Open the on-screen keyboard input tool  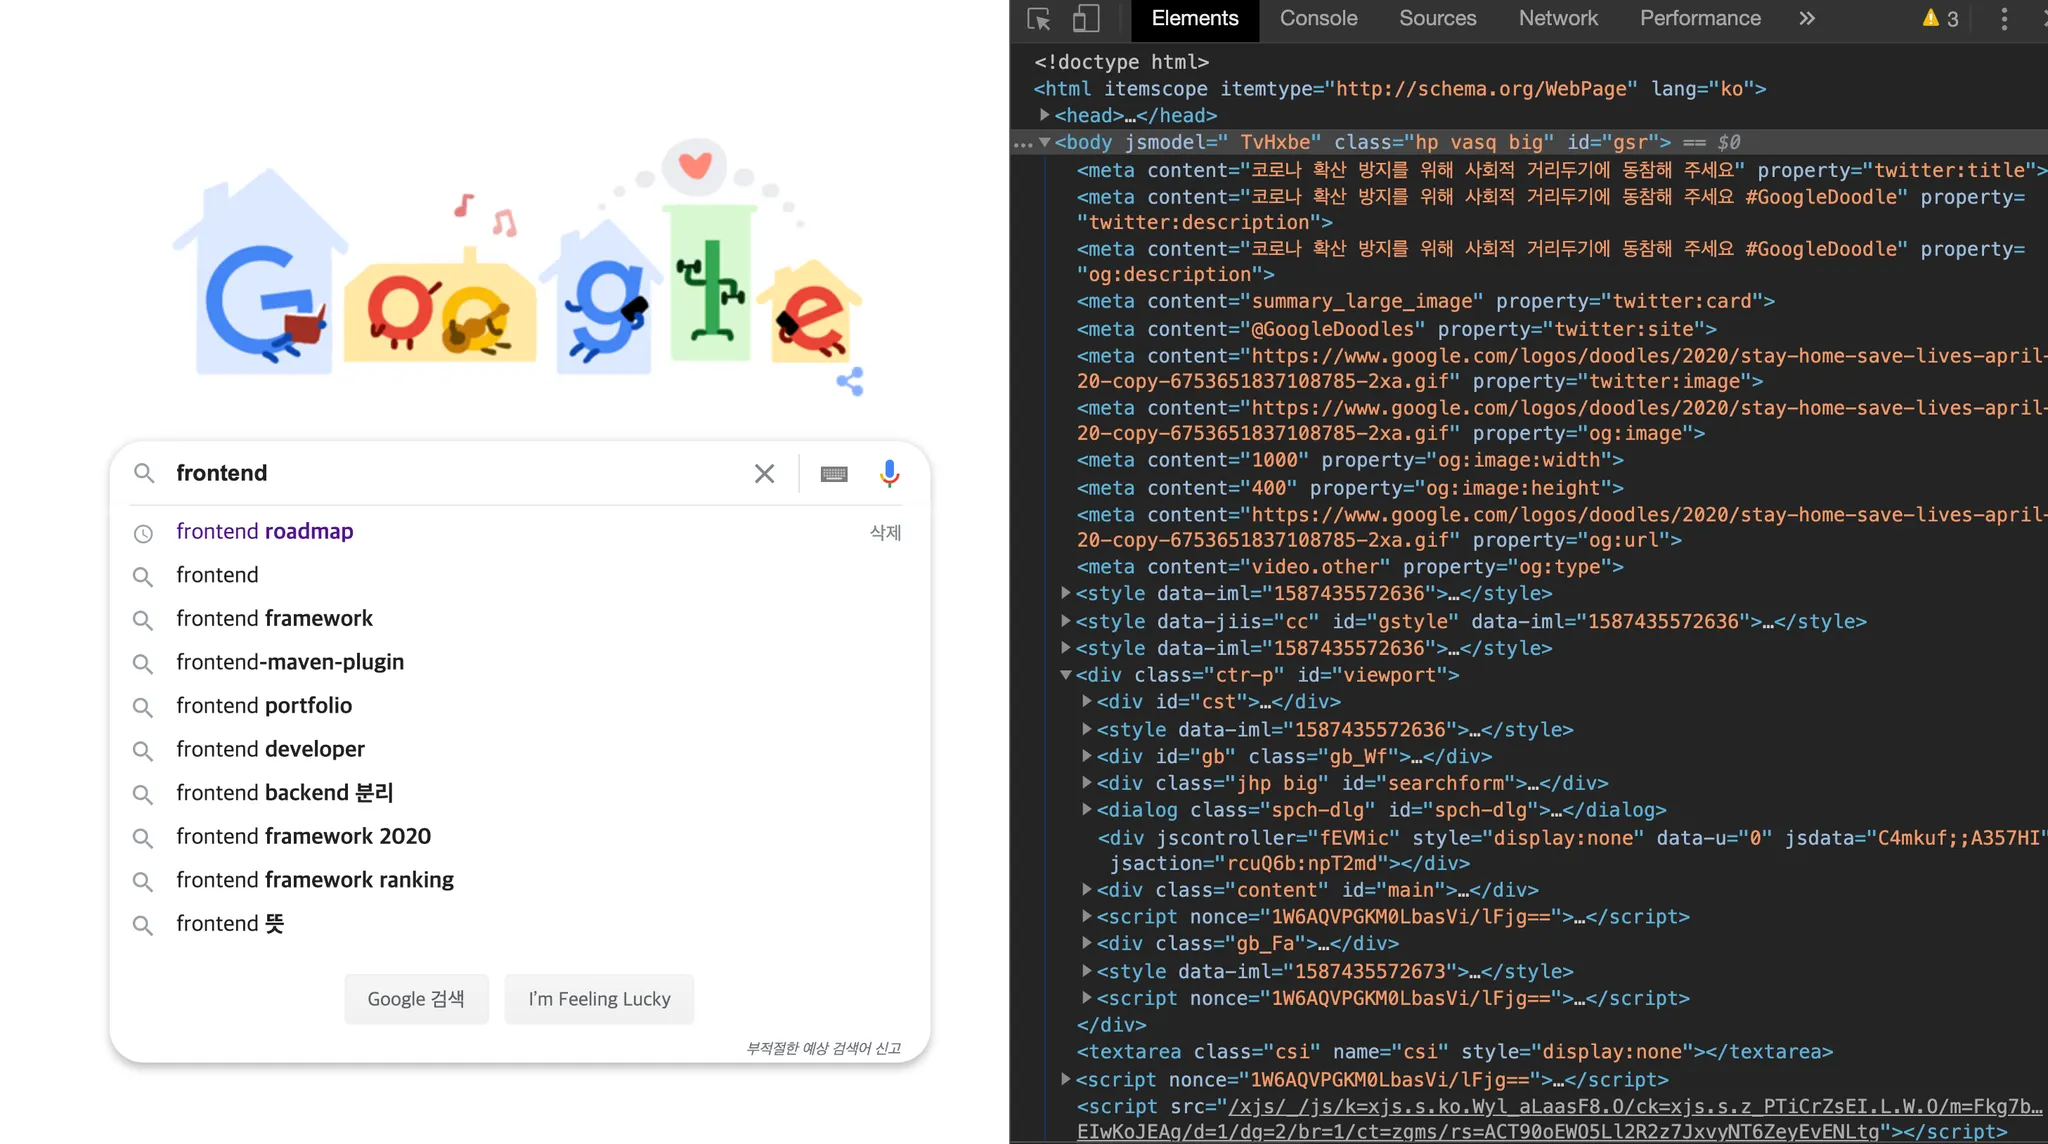tap(834, 474)
